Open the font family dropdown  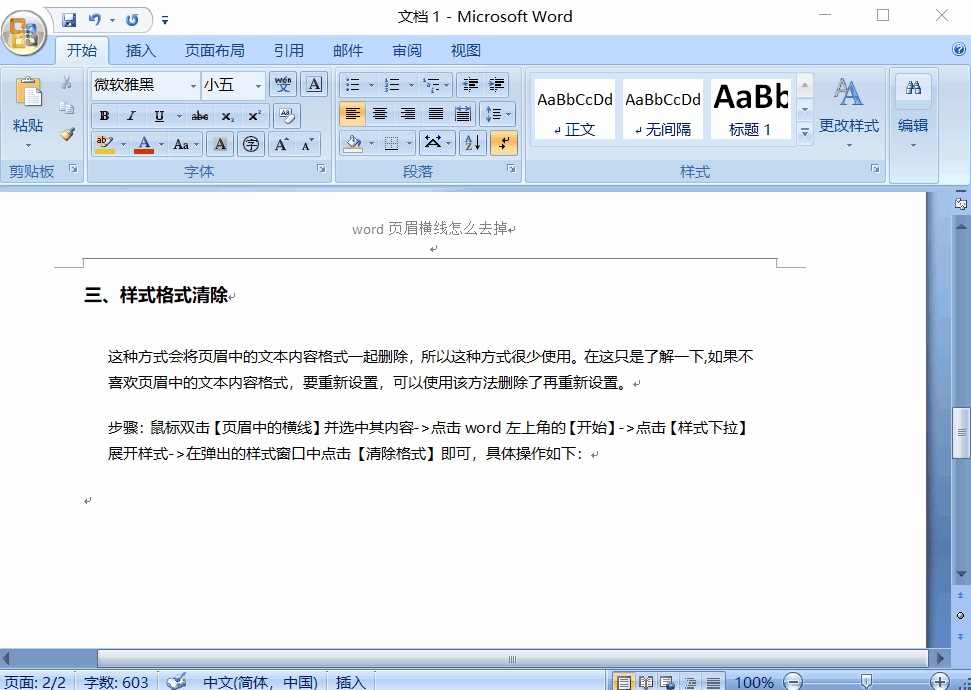click(193, 86)
